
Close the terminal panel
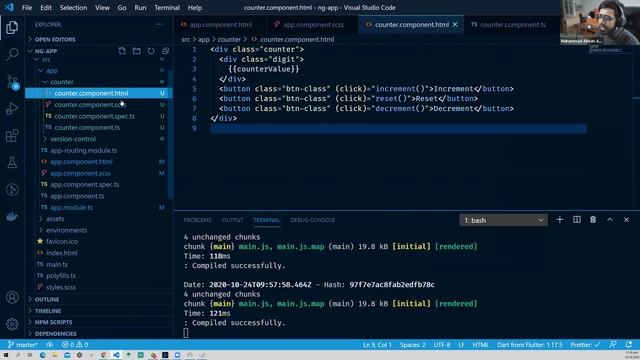[x=626, y=220]
